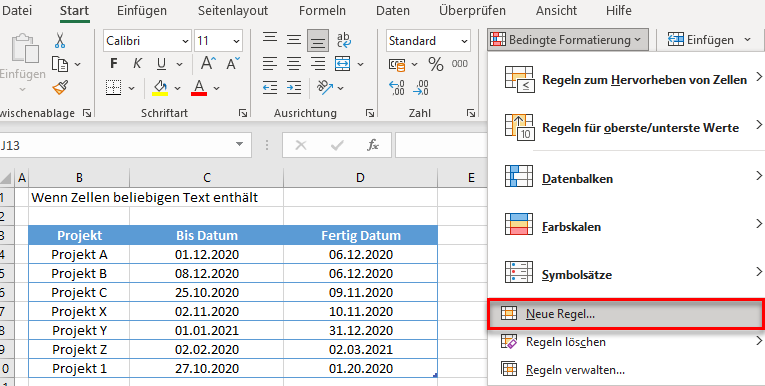Decrease decimal places icon

point(421,88)
